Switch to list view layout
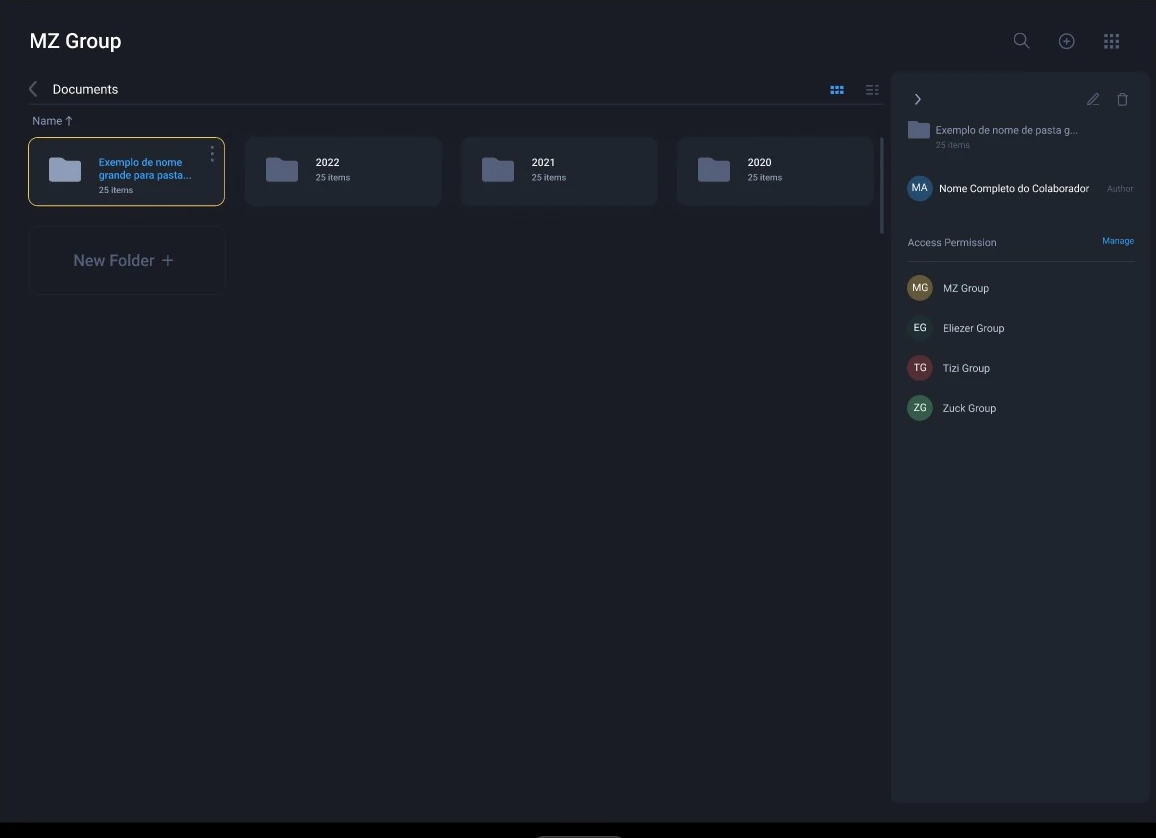The height and width of the screenshot is (838, 1156). (x=872, y=90)
